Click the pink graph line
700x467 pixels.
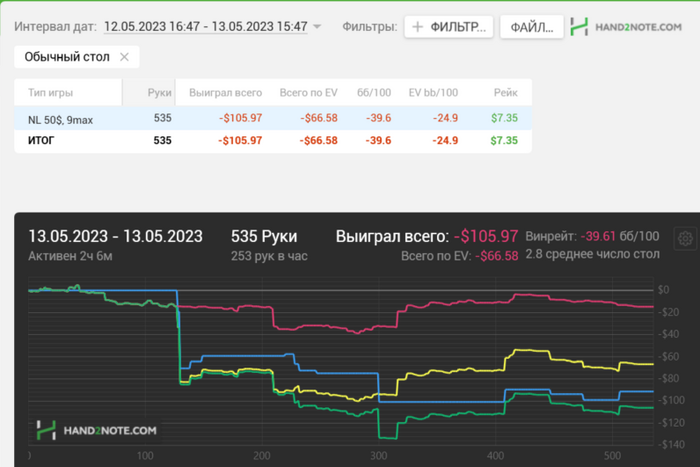click(312, 326)
